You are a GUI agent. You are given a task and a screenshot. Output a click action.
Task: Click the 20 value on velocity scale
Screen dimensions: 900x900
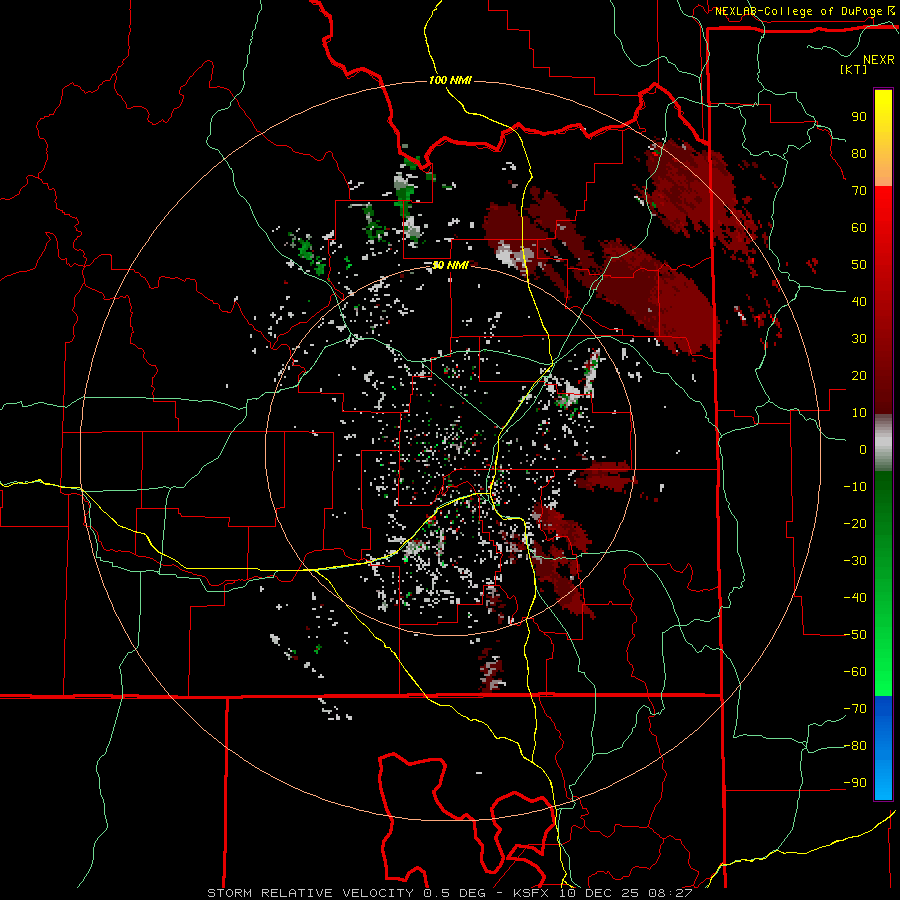[x=859, y=375]
